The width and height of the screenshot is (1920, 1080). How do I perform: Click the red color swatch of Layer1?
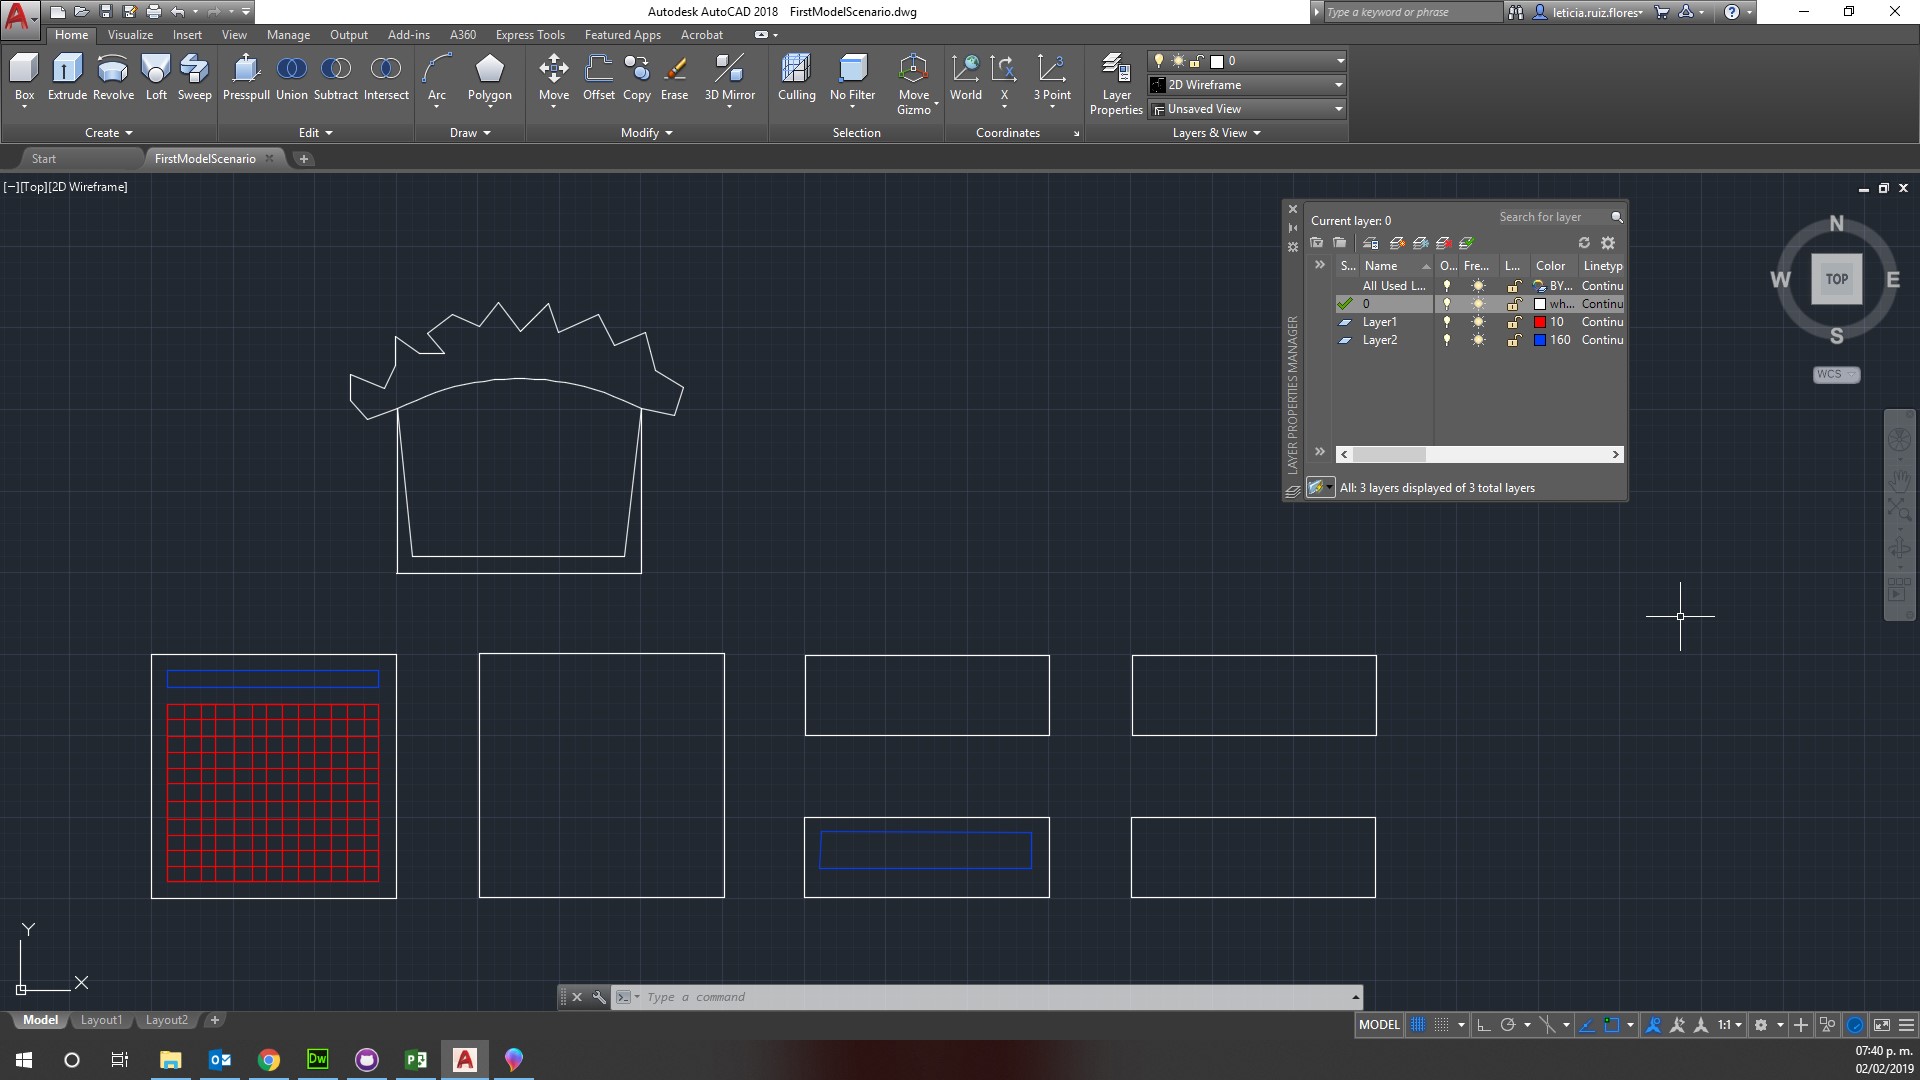click(1540, 322)
